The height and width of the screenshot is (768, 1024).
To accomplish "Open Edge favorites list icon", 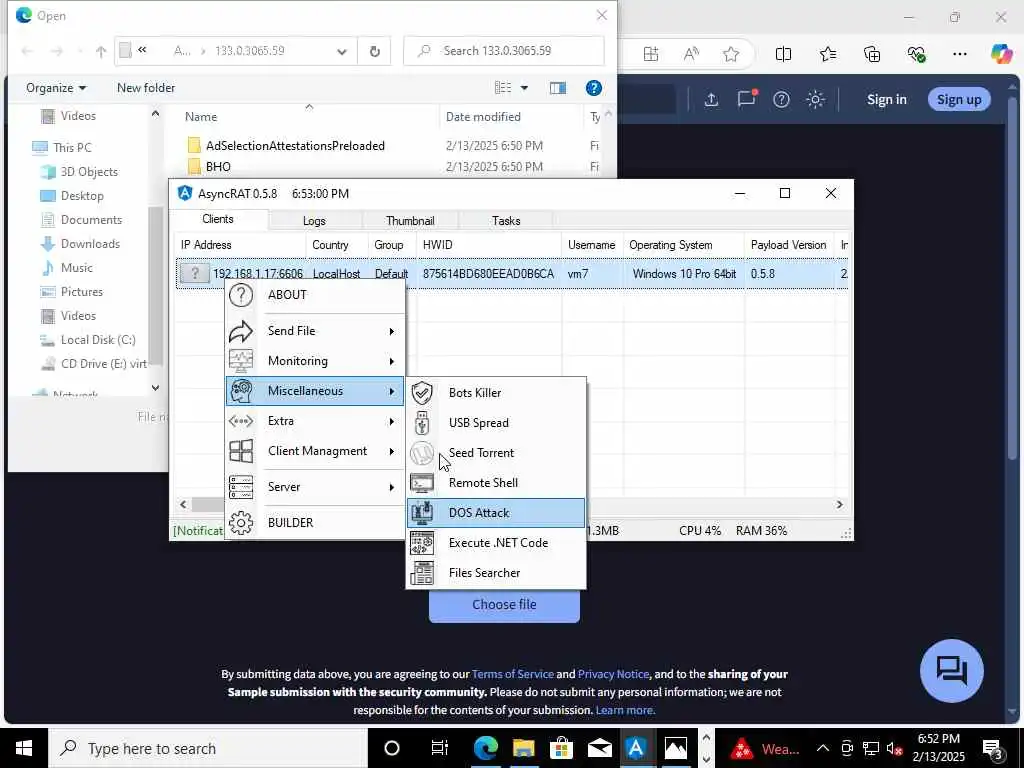I will pyautogui.click(x=828, y=54).
